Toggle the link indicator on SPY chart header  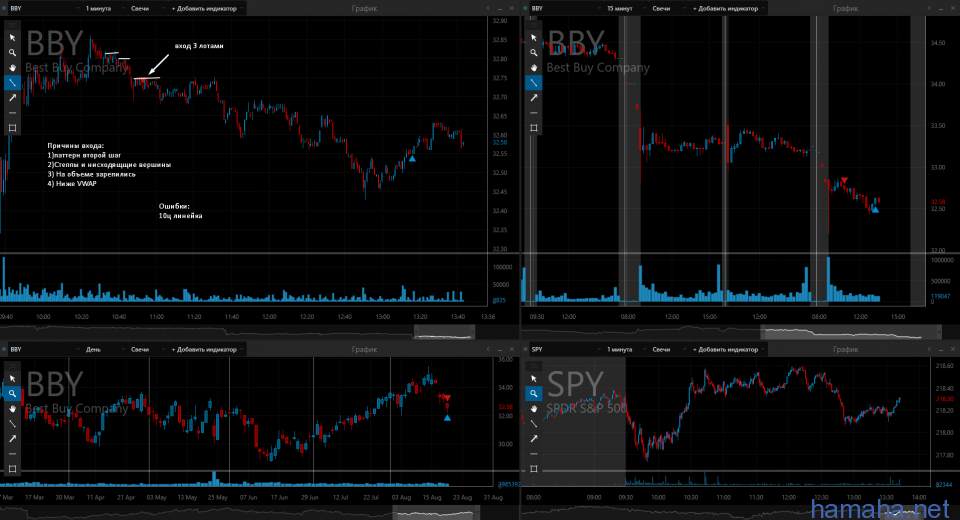526,349
